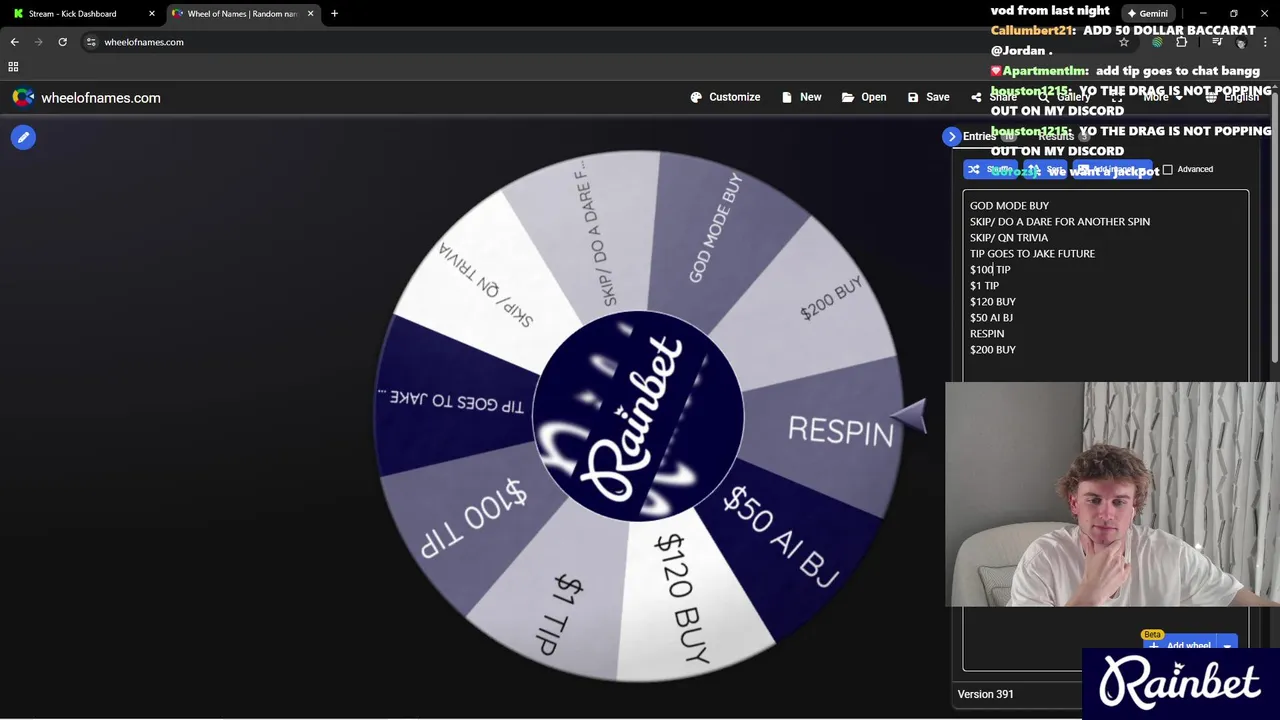Go to wheelofnames.com home logo
The height and width of the screenshot is (720, 1280).
pyautogui.click(x=86, y=97)
